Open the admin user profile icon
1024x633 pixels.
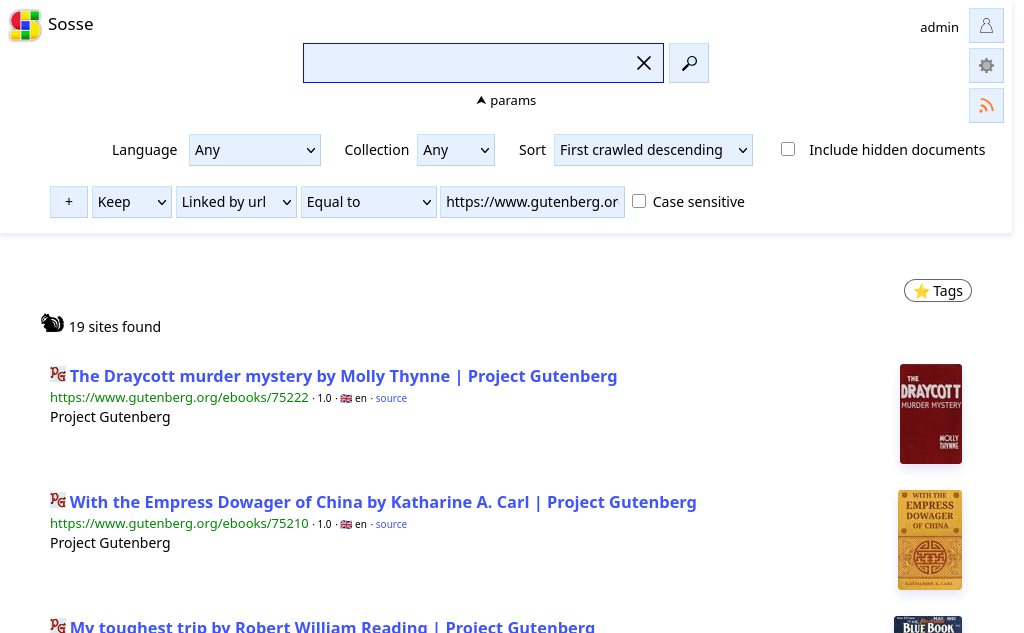tap(986, 25)
